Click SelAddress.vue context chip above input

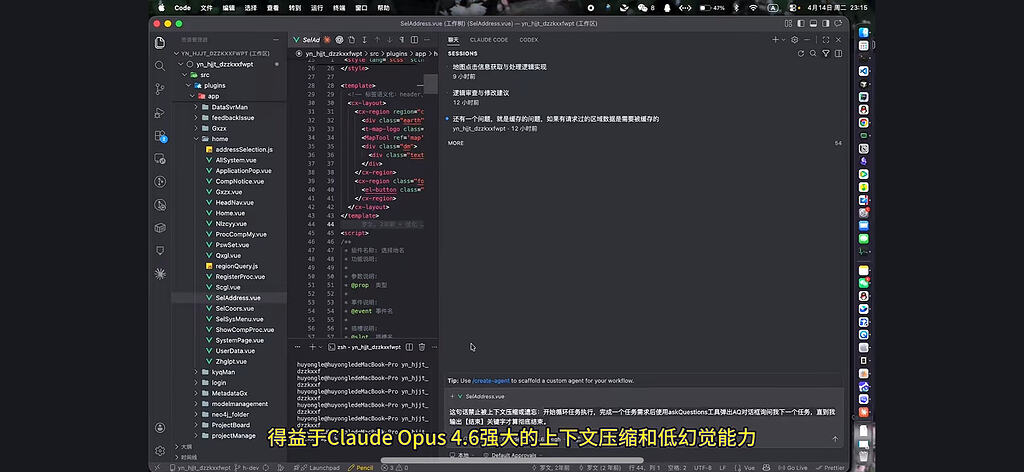[x=481, y=396]
